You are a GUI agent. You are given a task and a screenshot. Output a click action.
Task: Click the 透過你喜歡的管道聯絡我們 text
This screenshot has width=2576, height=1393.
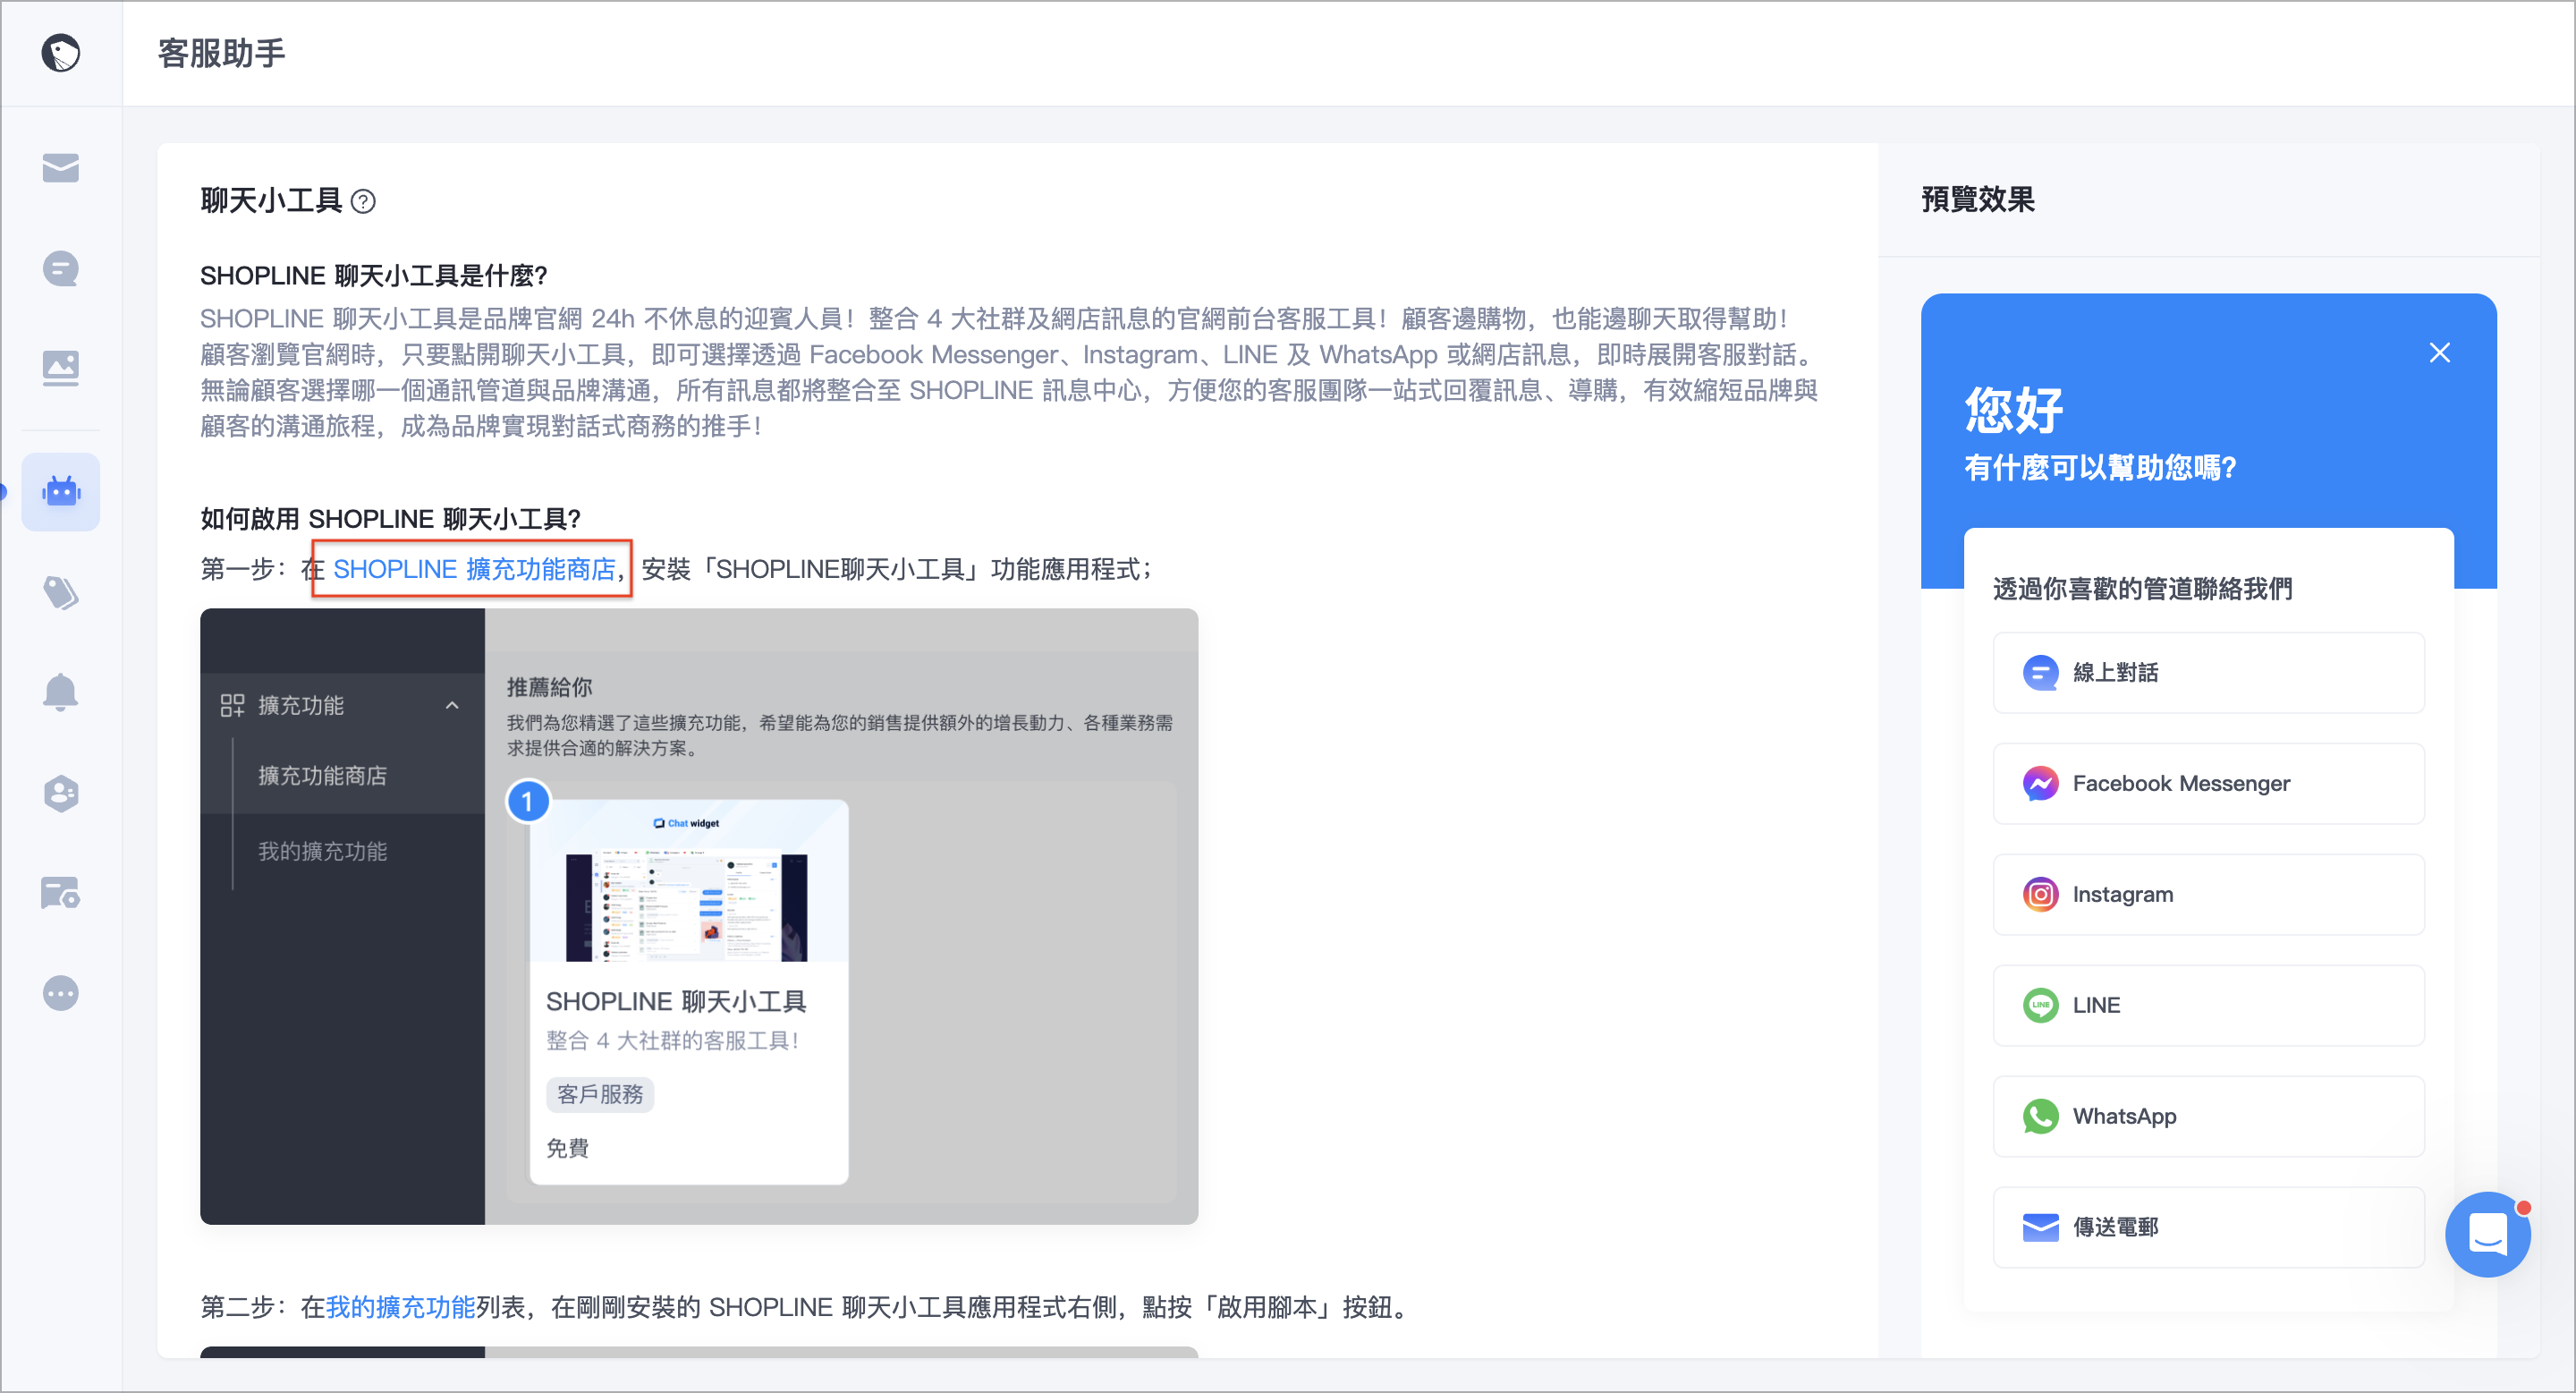coord(2143,589)
